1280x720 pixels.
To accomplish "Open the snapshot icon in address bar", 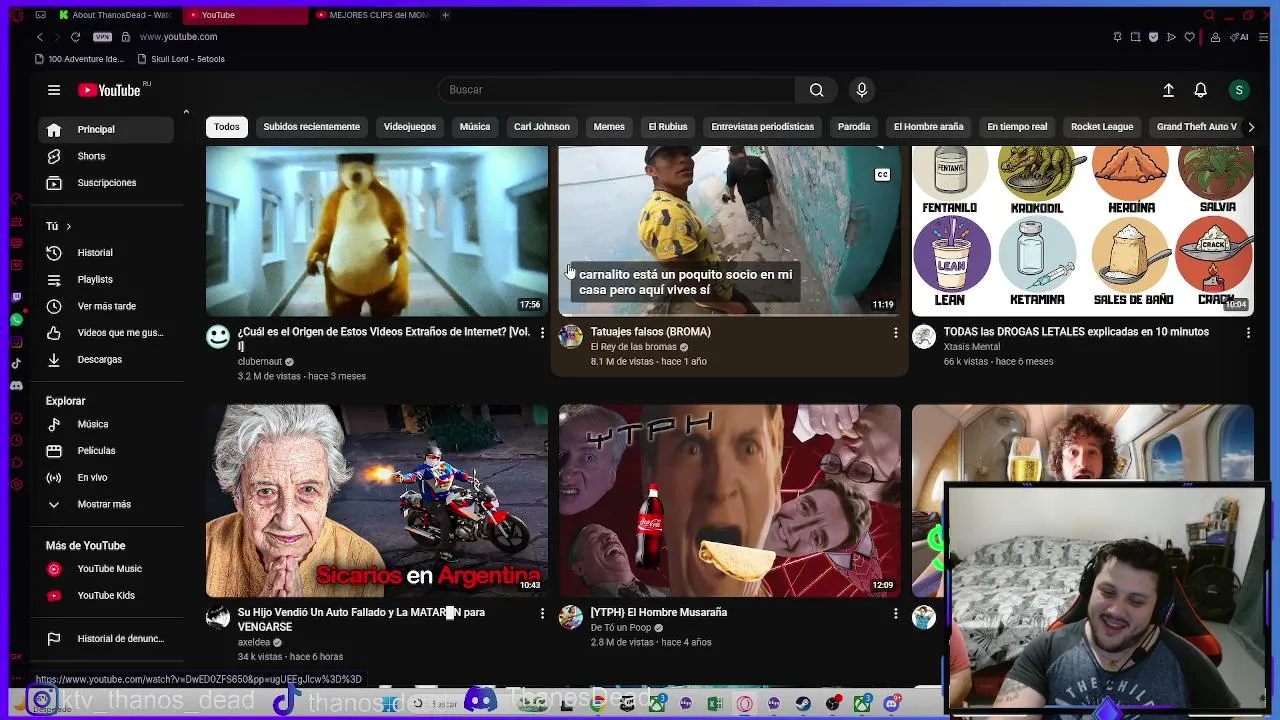I will coord(1135,37).
